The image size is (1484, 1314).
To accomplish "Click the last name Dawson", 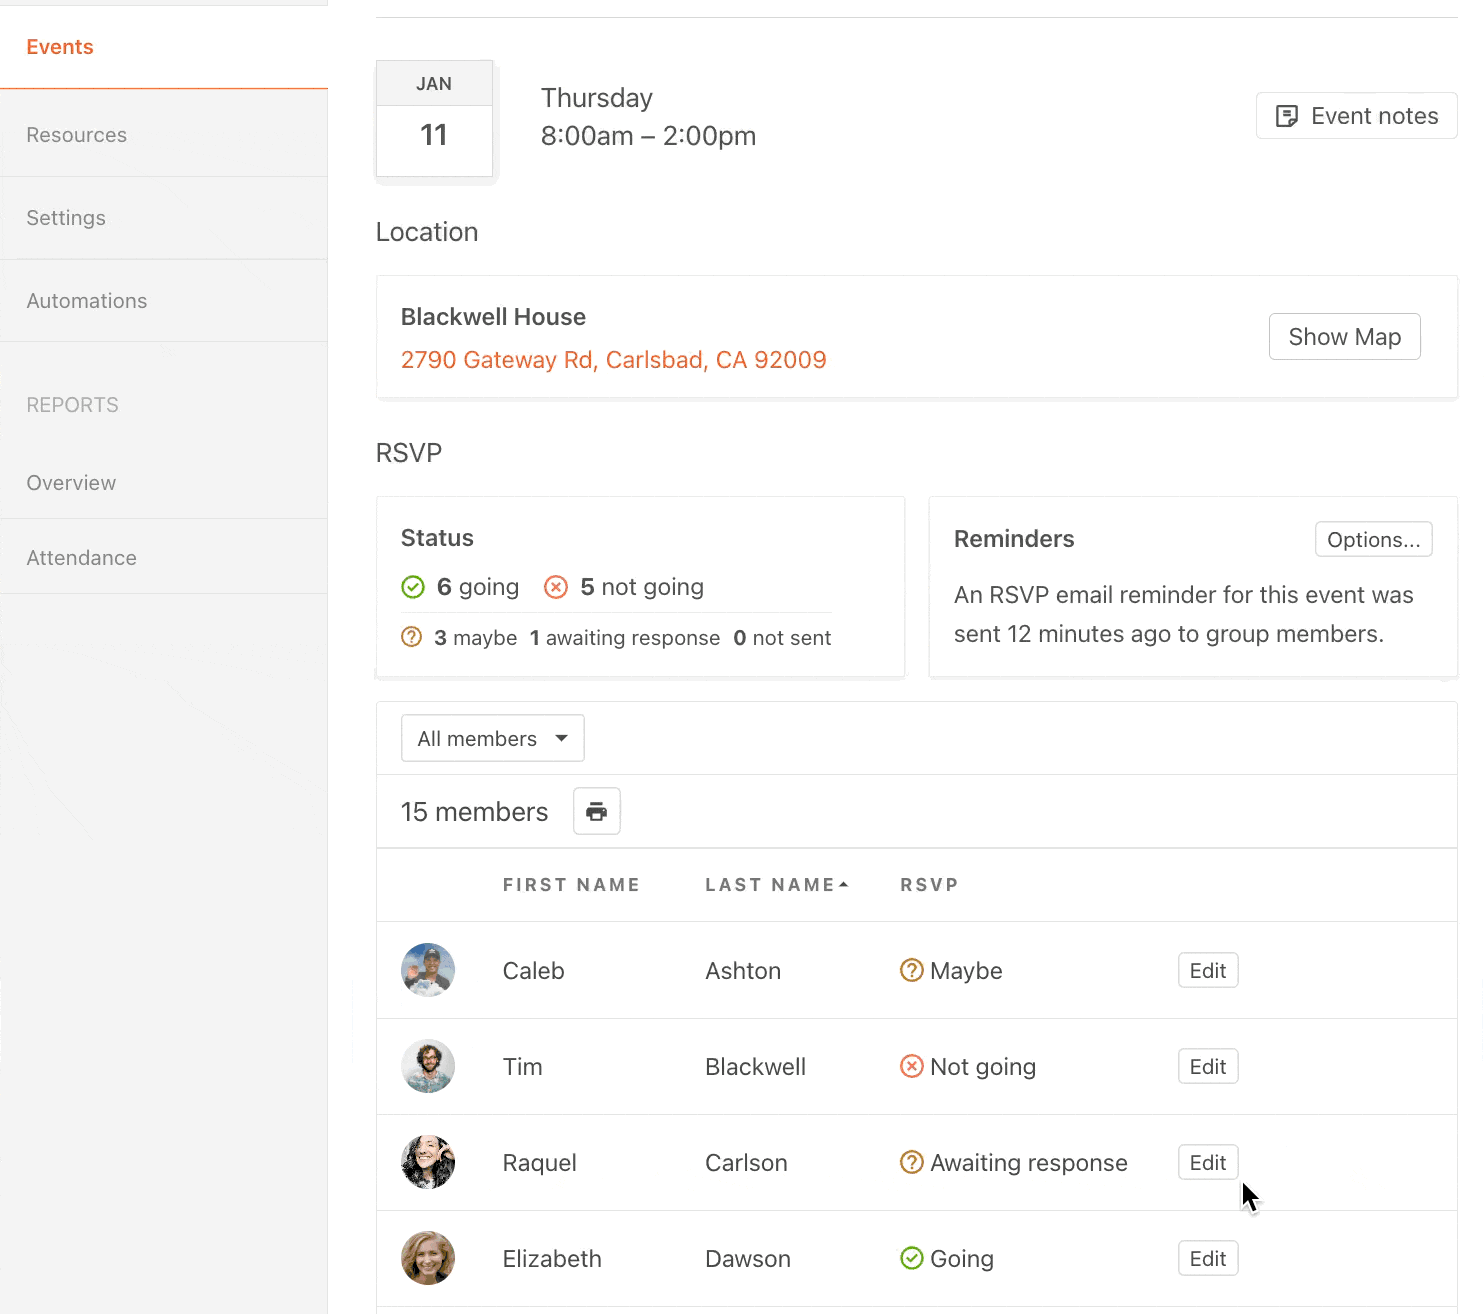I will click(x=748, y=1259).
